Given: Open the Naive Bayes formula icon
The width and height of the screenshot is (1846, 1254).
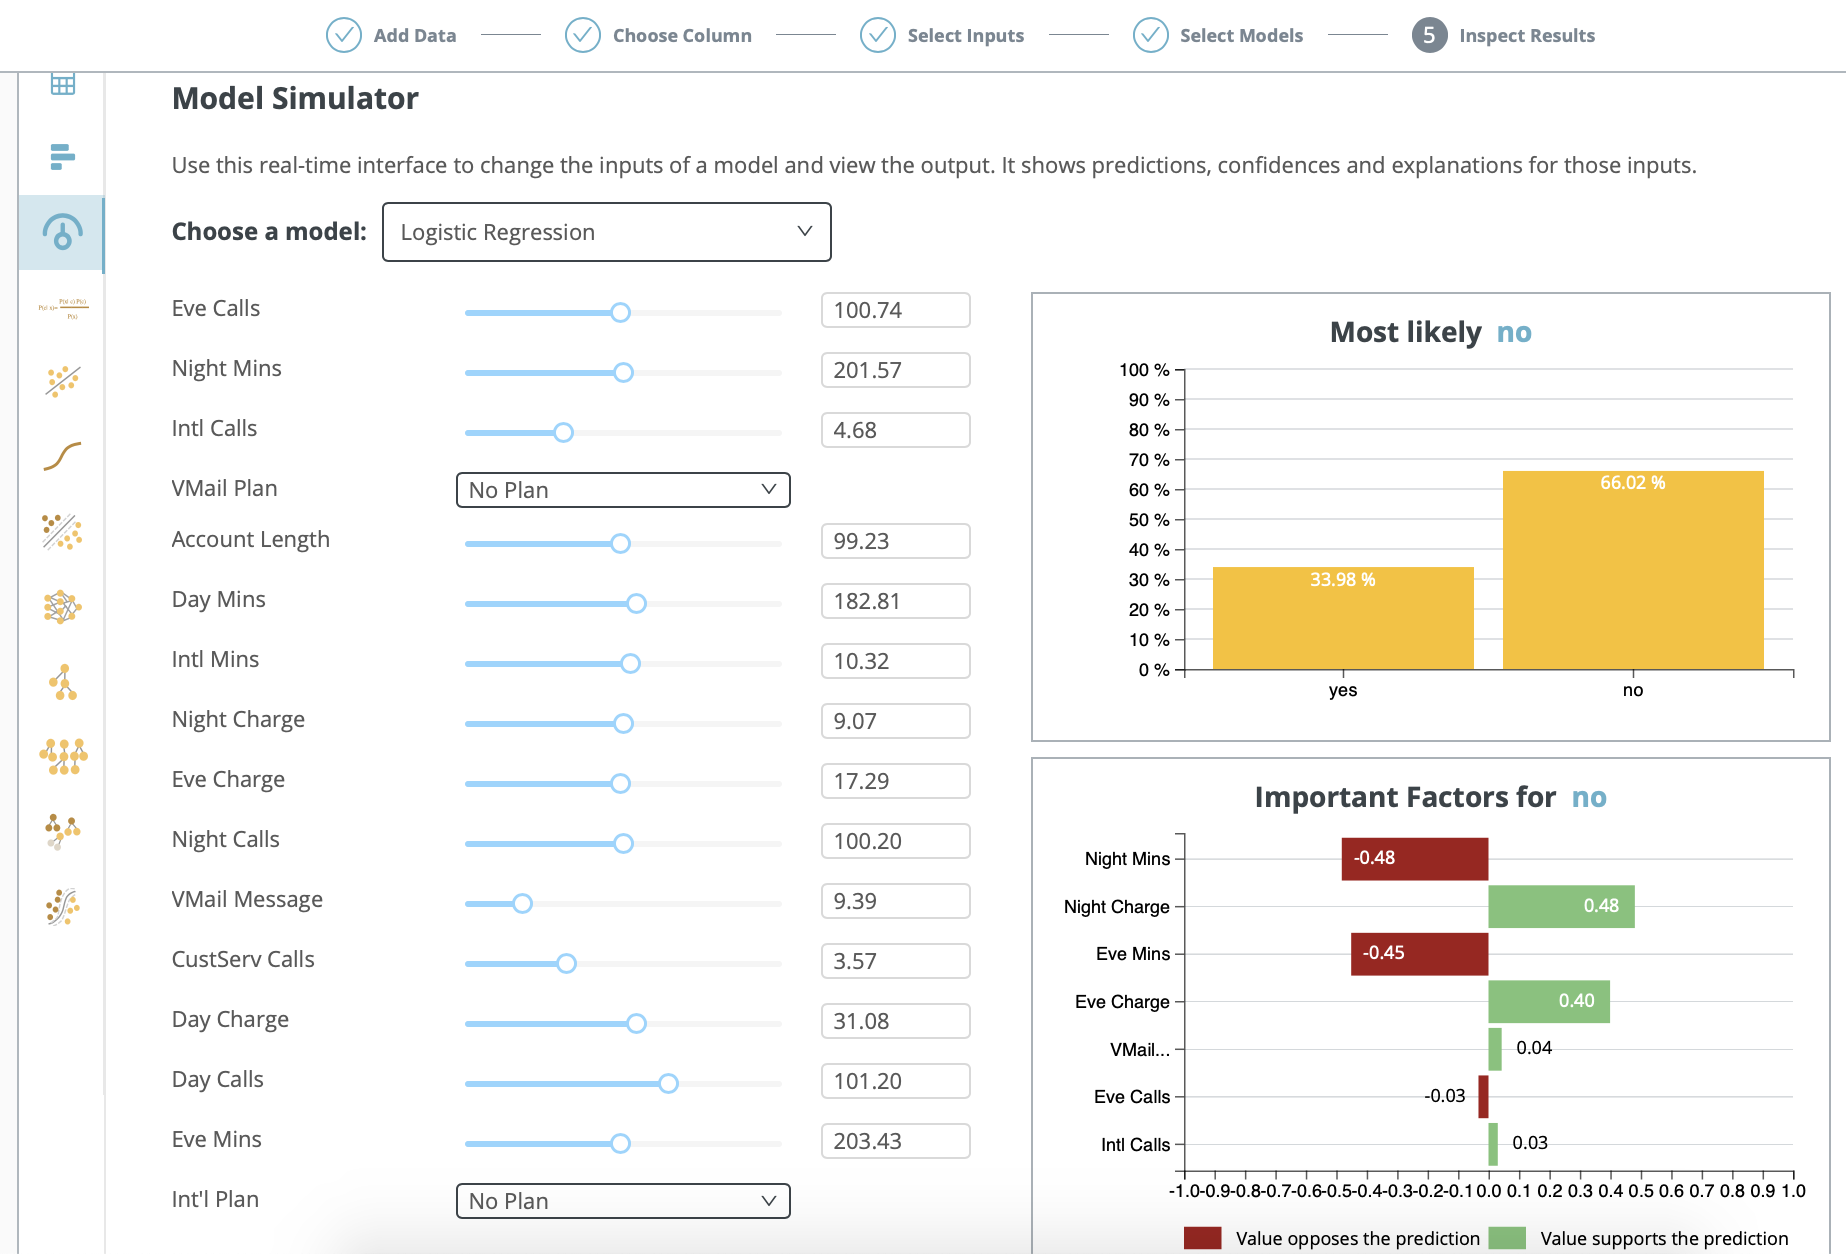Looking at the screenshot, I should [62, 308].
